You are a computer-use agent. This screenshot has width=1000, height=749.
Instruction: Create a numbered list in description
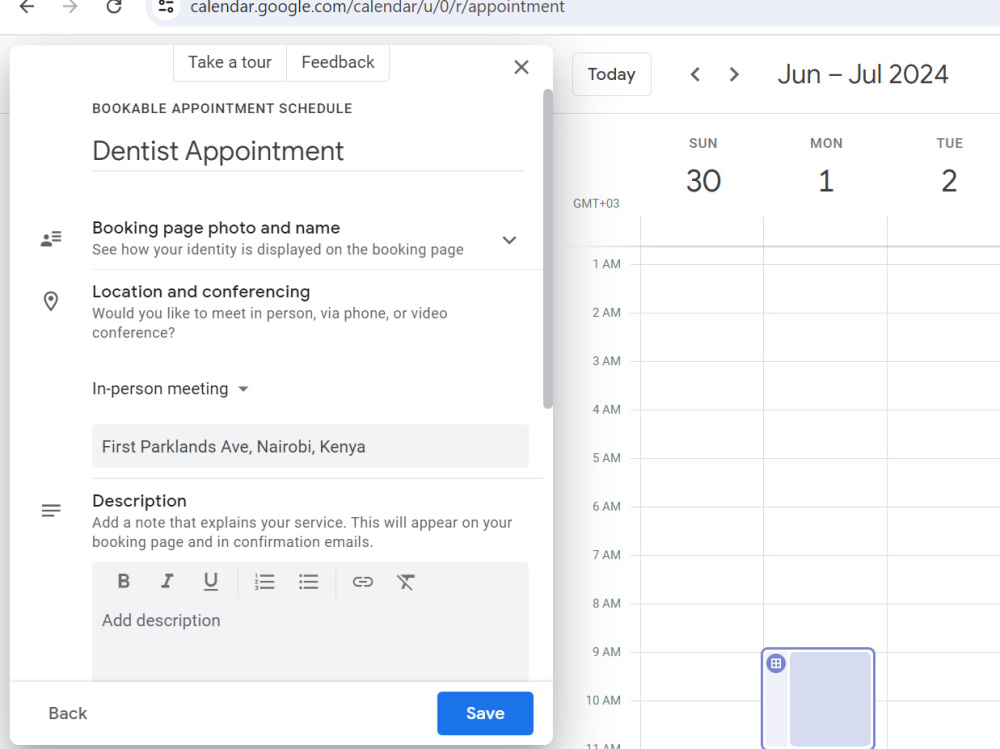click(x=264, y=581)
